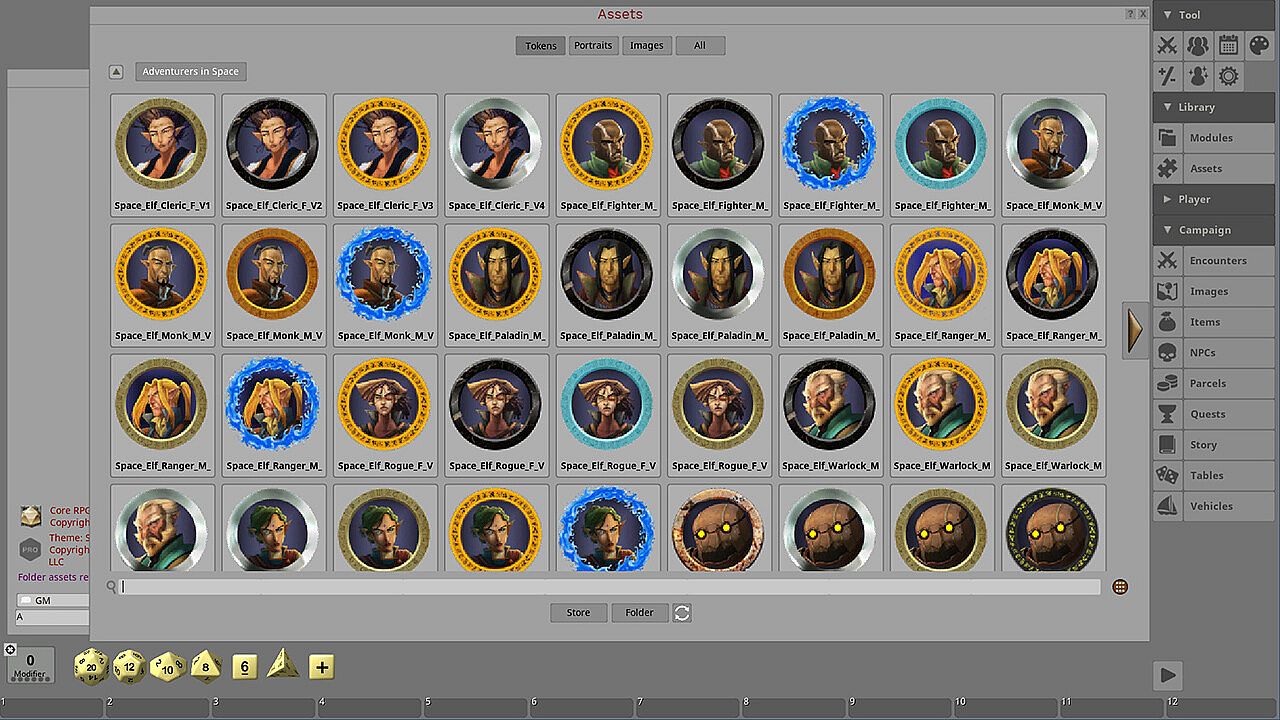Open the Colors palette tool icon
Viewport: 1280px width, 720px height.
pos(1260,45)
